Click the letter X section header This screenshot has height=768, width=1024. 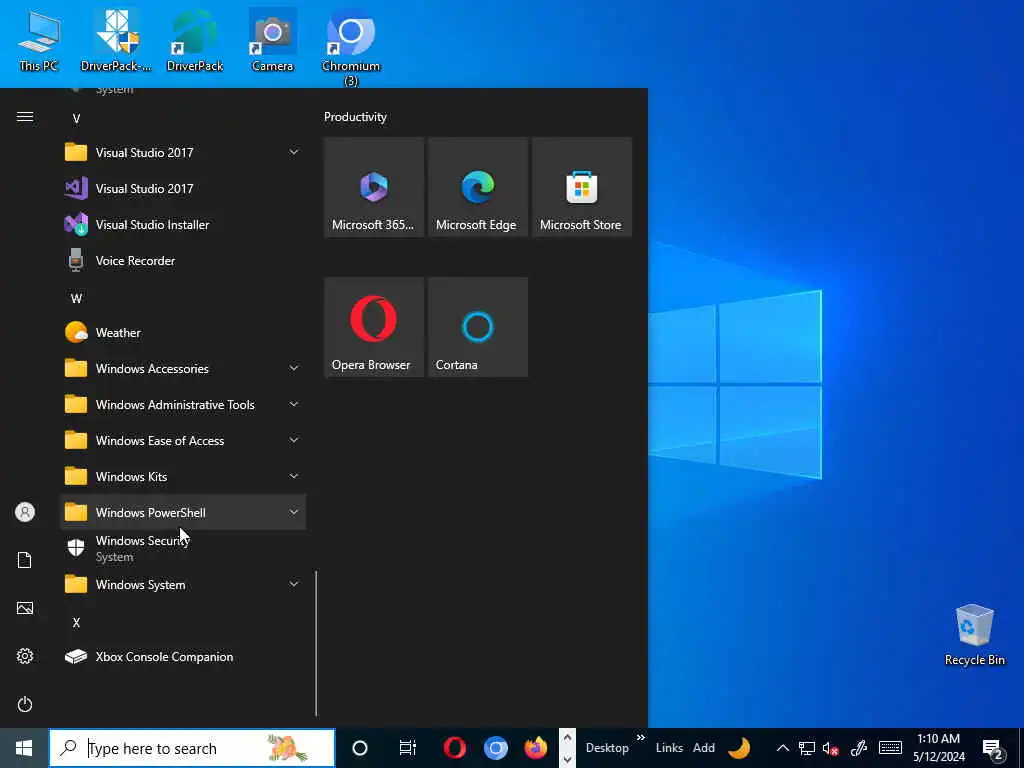coord(76,622)
